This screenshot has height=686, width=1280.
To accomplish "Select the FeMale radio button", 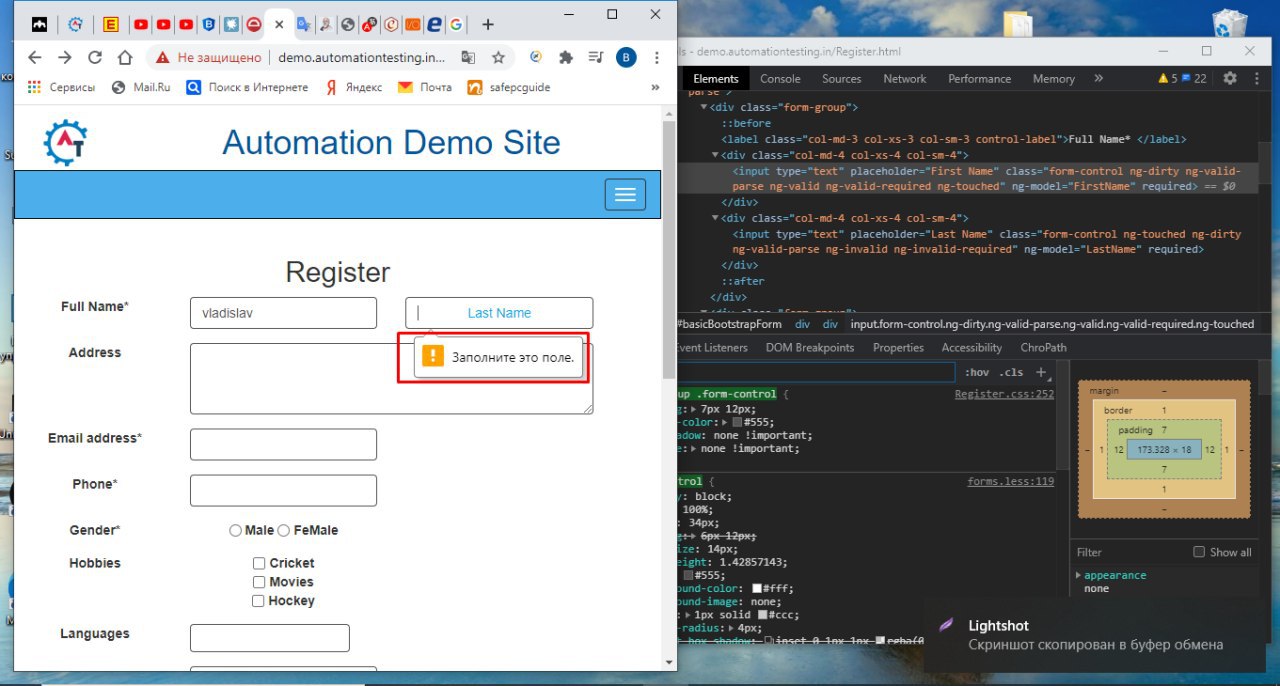I will coord(284,531).
